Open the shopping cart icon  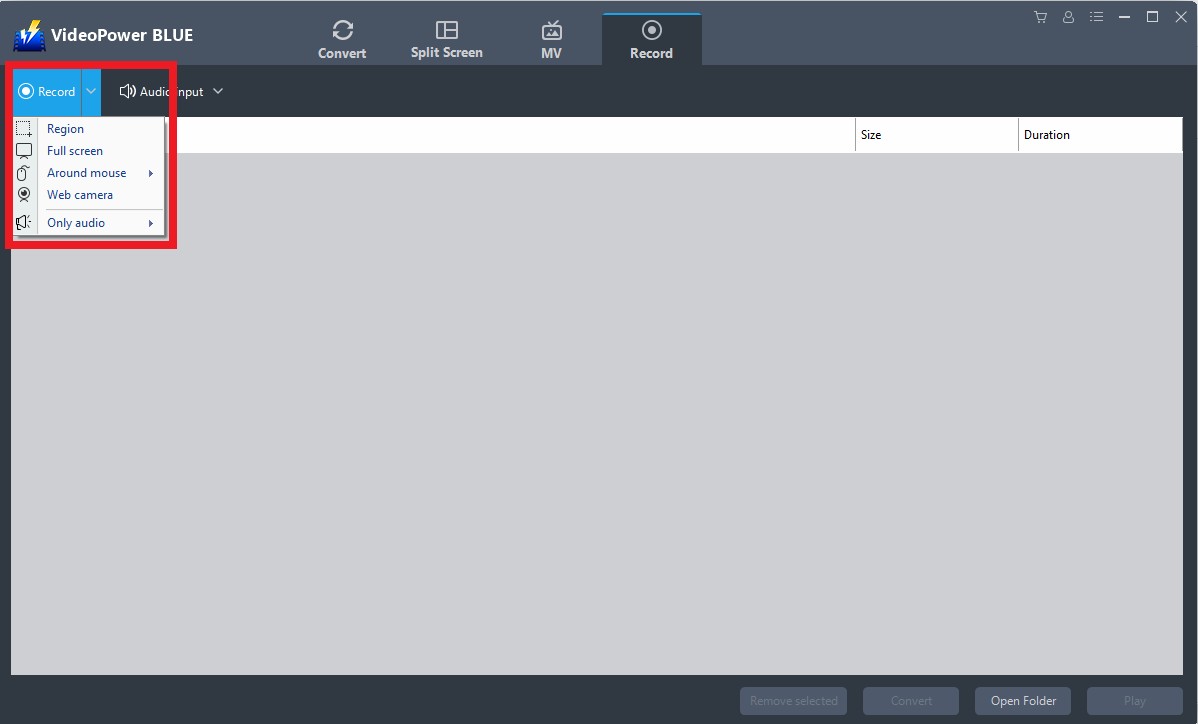1040,17
